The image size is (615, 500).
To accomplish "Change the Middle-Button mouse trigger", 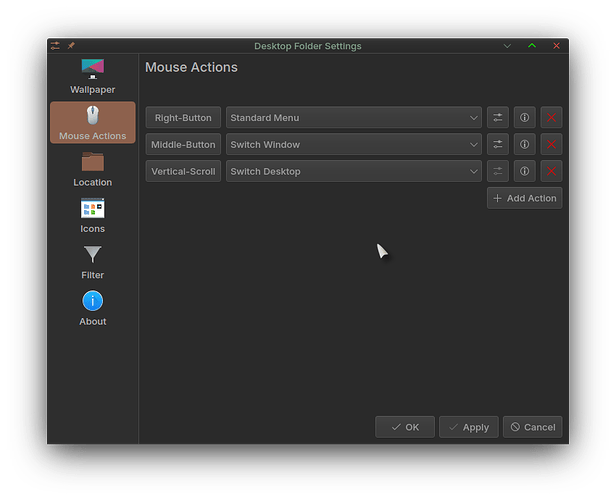I will [183, 145].
